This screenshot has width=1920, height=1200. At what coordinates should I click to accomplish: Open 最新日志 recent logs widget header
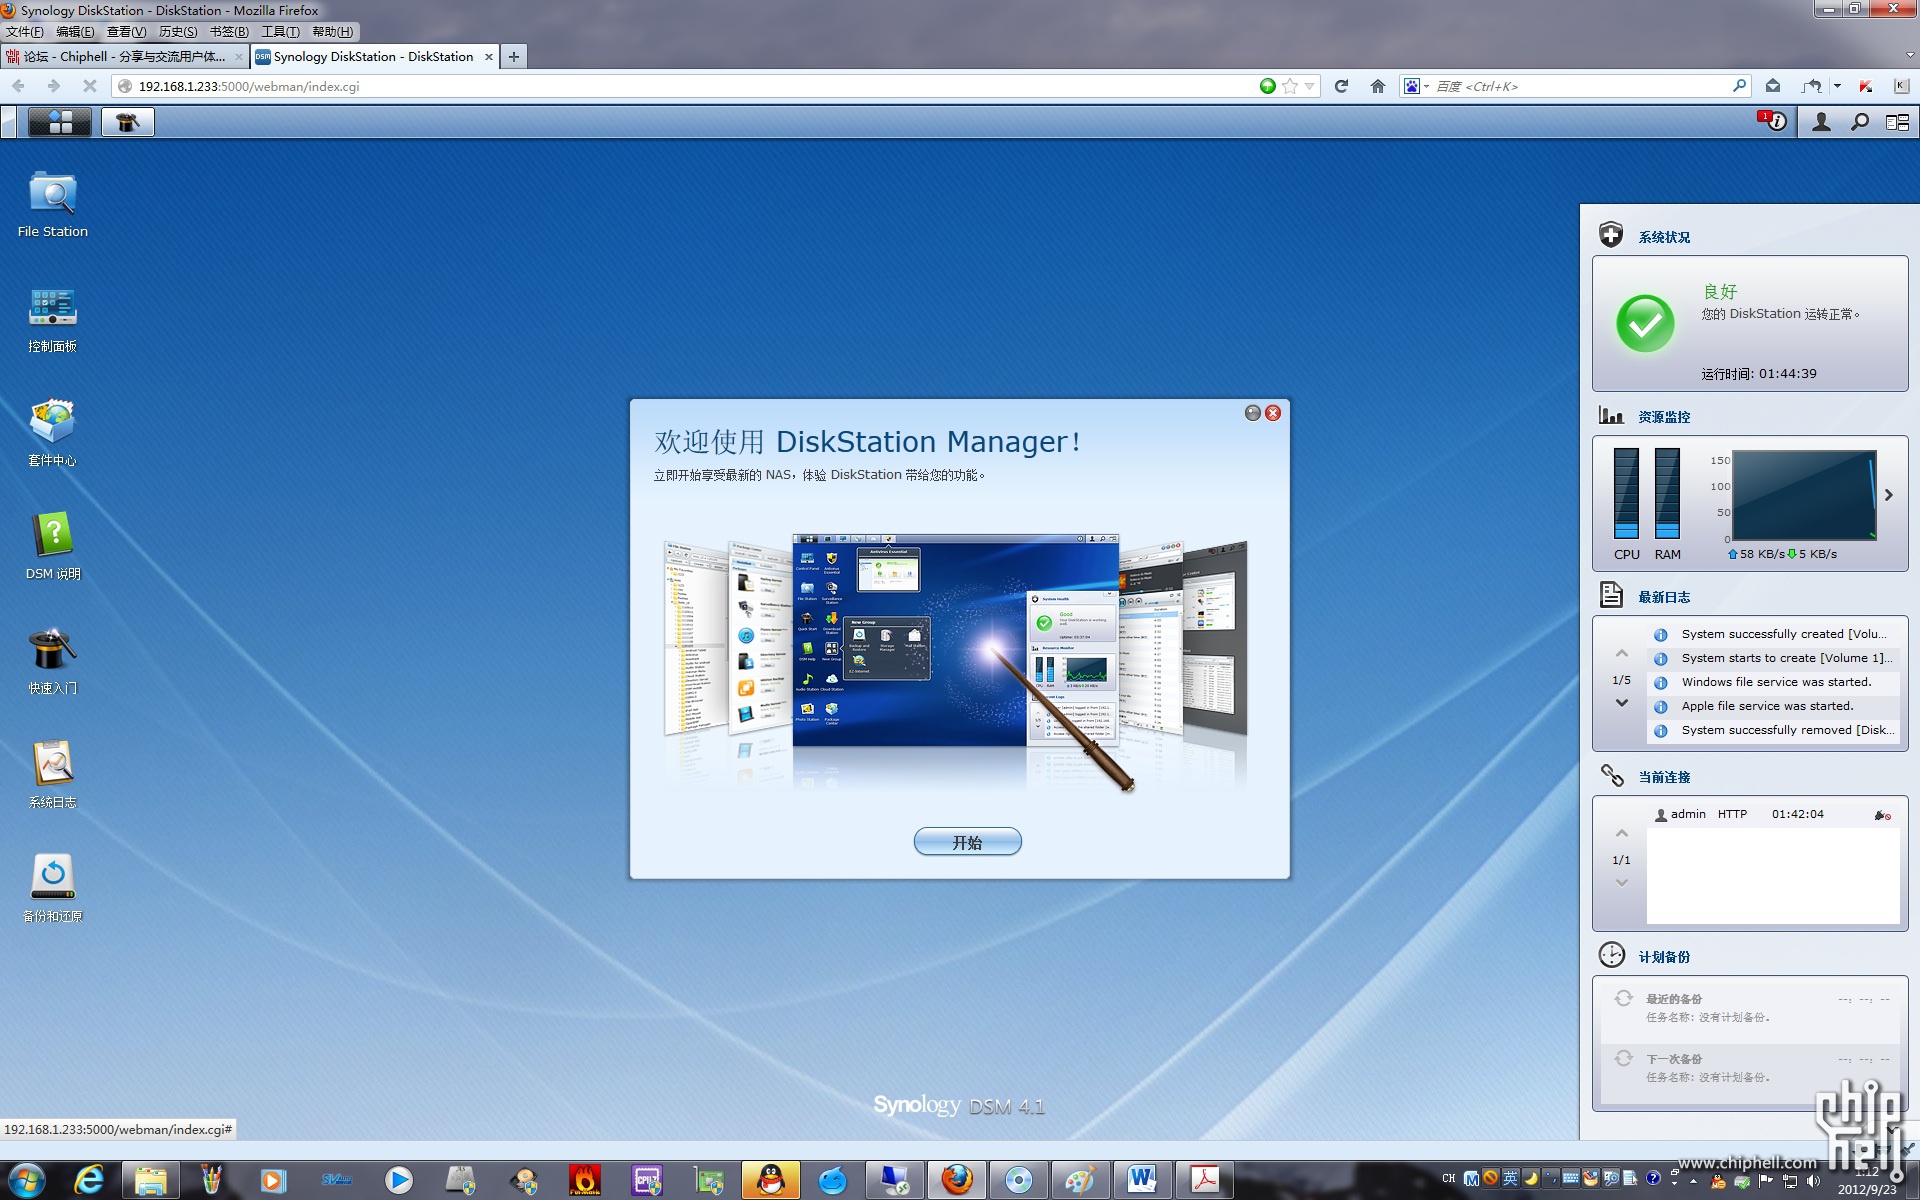pos(1664,597)
